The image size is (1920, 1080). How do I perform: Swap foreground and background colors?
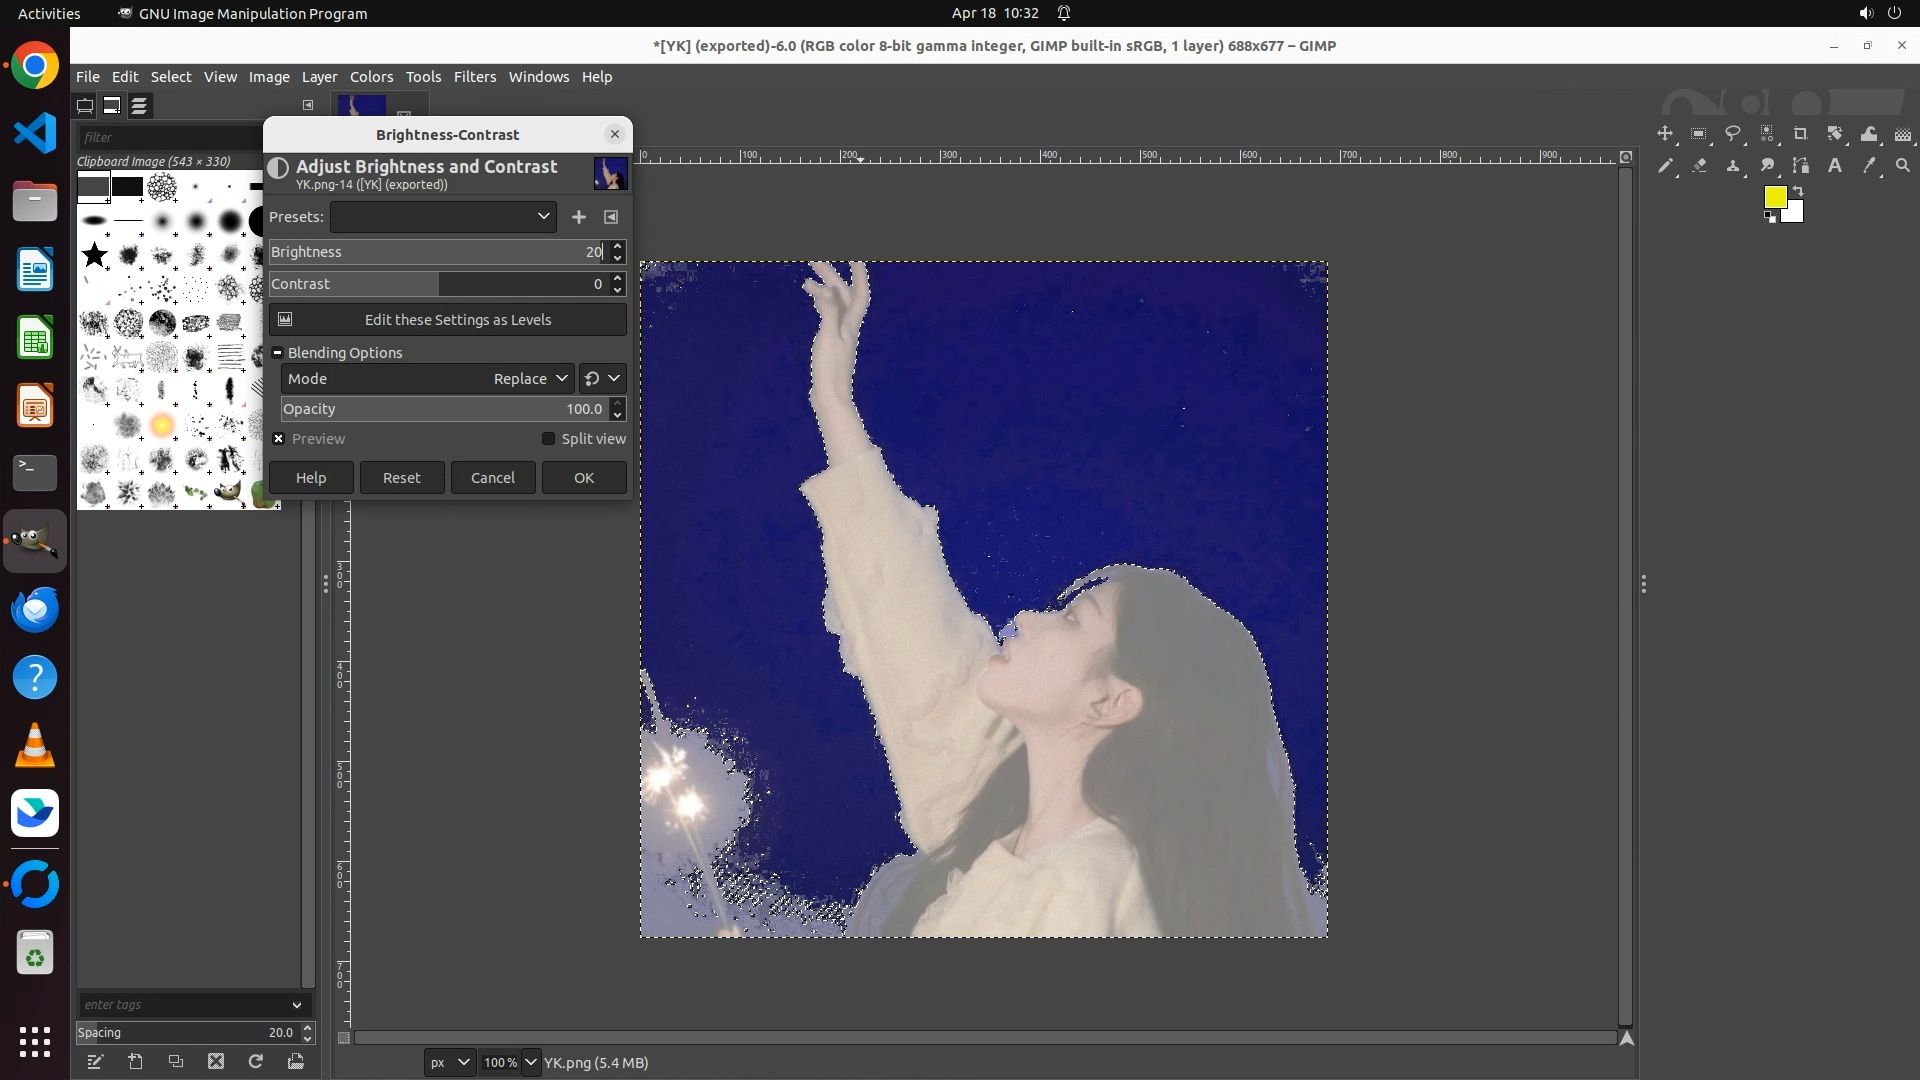point(1798,190)
